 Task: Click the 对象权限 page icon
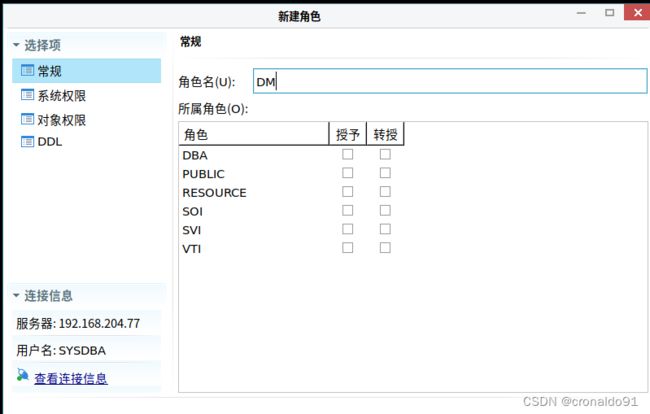(x=27, y=119)
